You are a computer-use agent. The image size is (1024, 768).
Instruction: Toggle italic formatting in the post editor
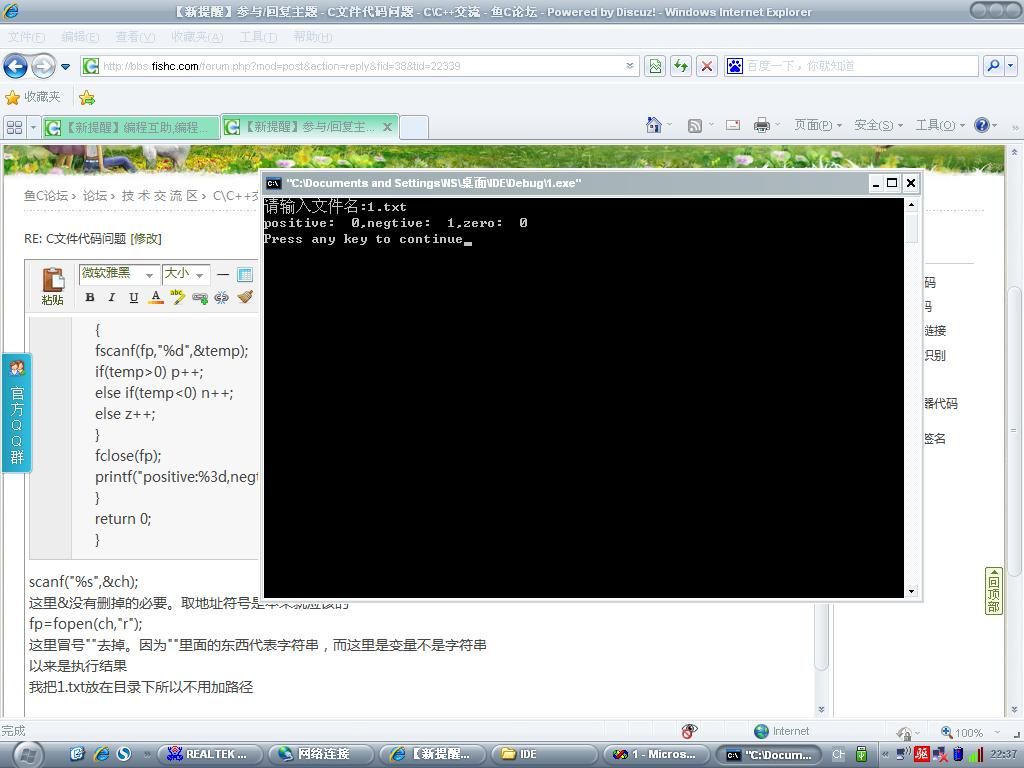(x=111, y=297)
